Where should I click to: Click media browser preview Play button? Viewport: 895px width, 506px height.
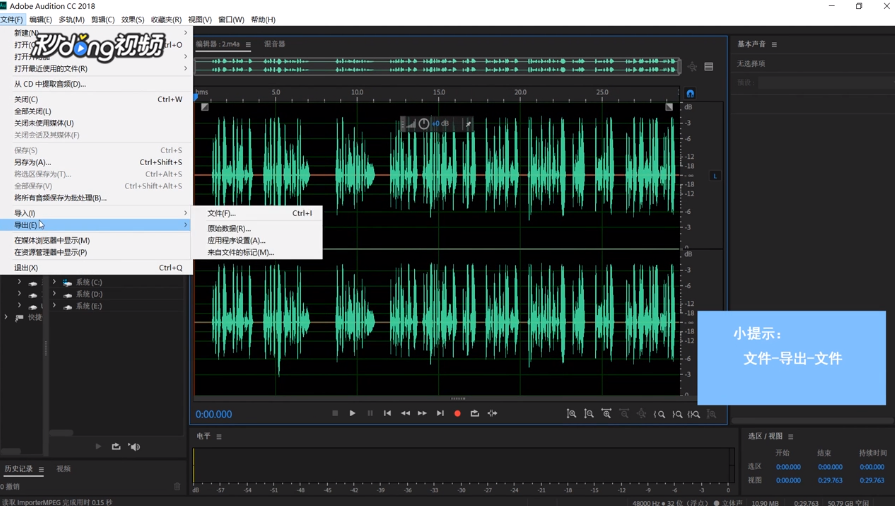tap(98, 447)
